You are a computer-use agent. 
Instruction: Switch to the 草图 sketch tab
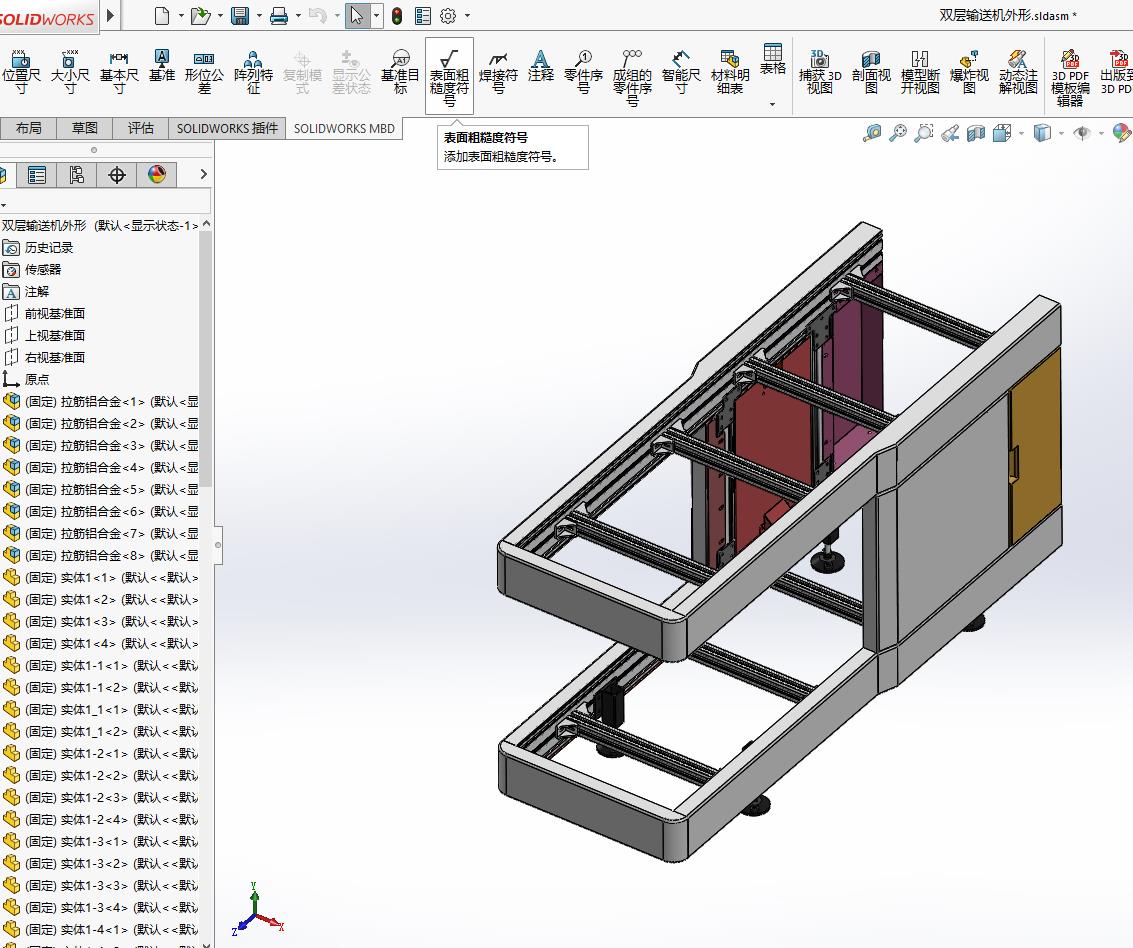pos(85,128)
